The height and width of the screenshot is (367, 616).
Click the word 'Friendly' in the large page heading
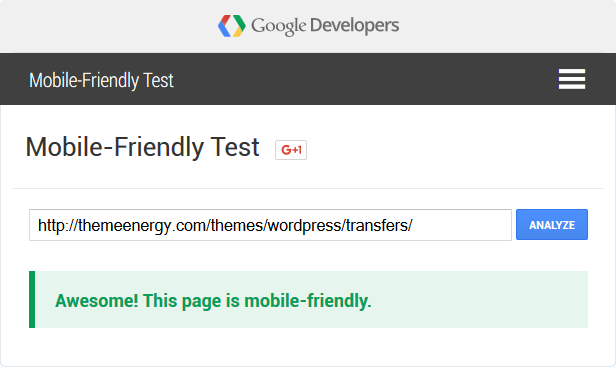click(159, 147)
